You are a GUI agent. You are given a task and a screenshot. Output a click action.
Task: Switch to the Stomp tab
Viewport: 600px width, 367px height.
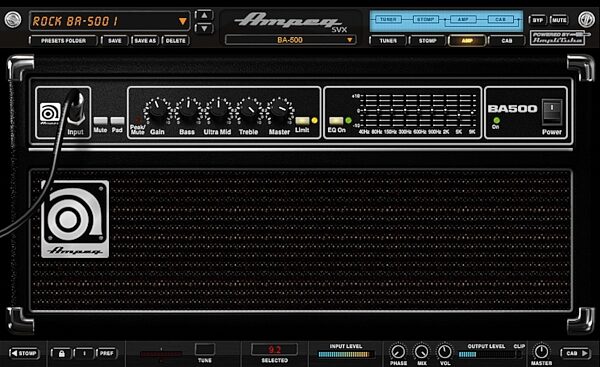tap(427, 41)
